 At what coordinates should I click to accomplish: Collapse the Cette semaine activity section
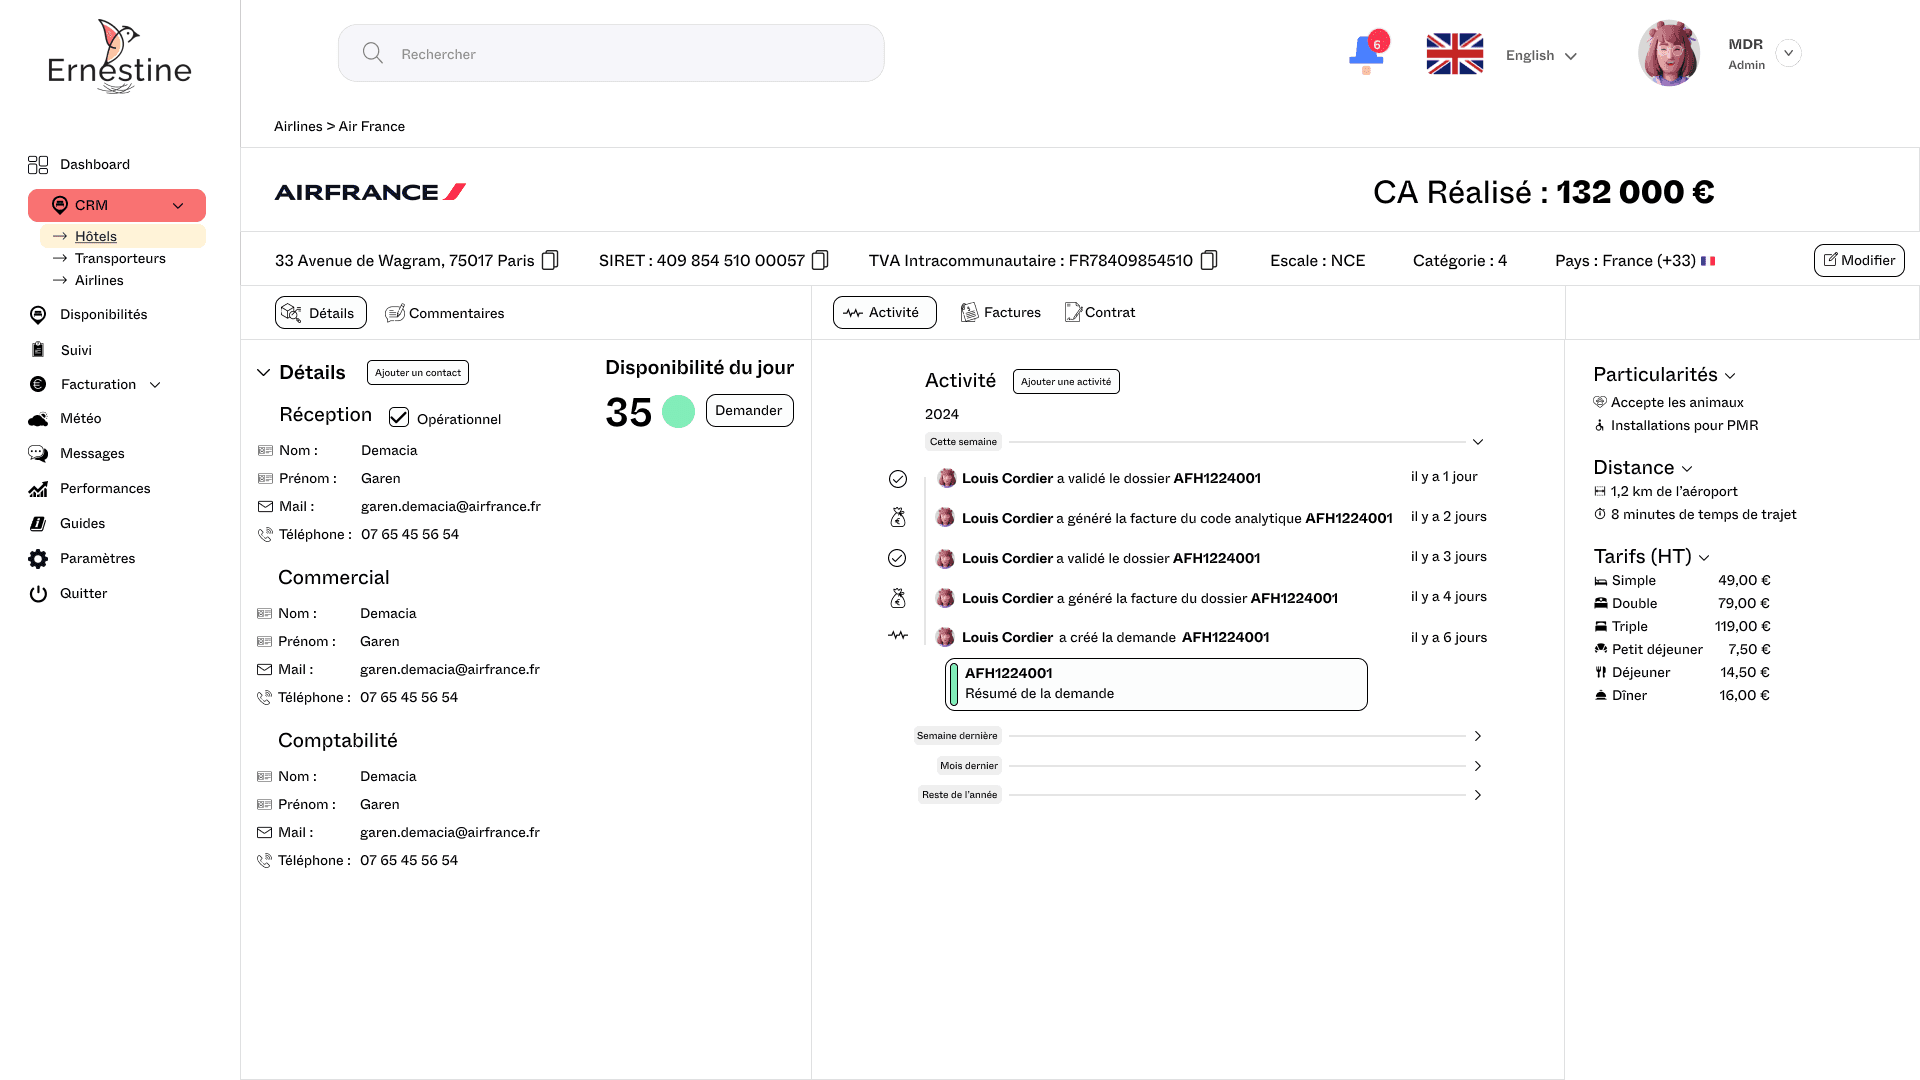(1477, 441)
